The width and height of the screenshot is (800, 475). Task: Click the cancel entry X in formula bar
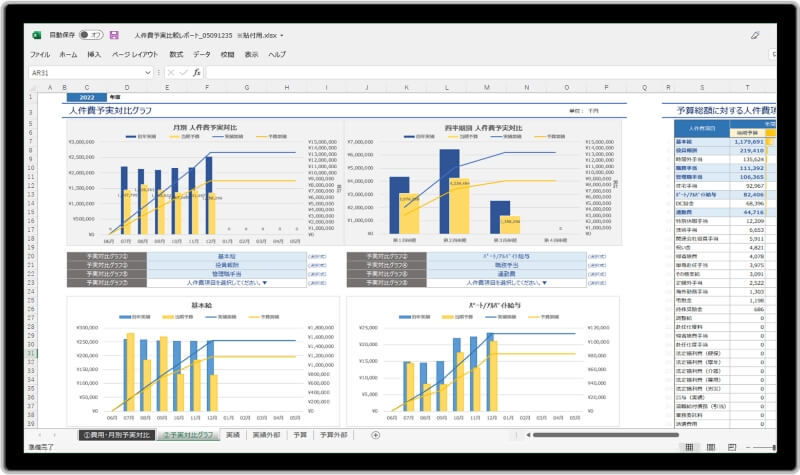click(171, 72)
